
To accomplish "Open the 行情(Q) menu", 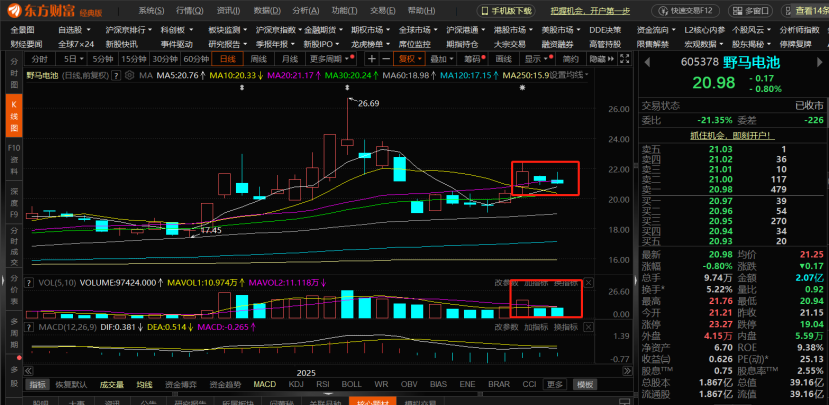I will (189, 11).
